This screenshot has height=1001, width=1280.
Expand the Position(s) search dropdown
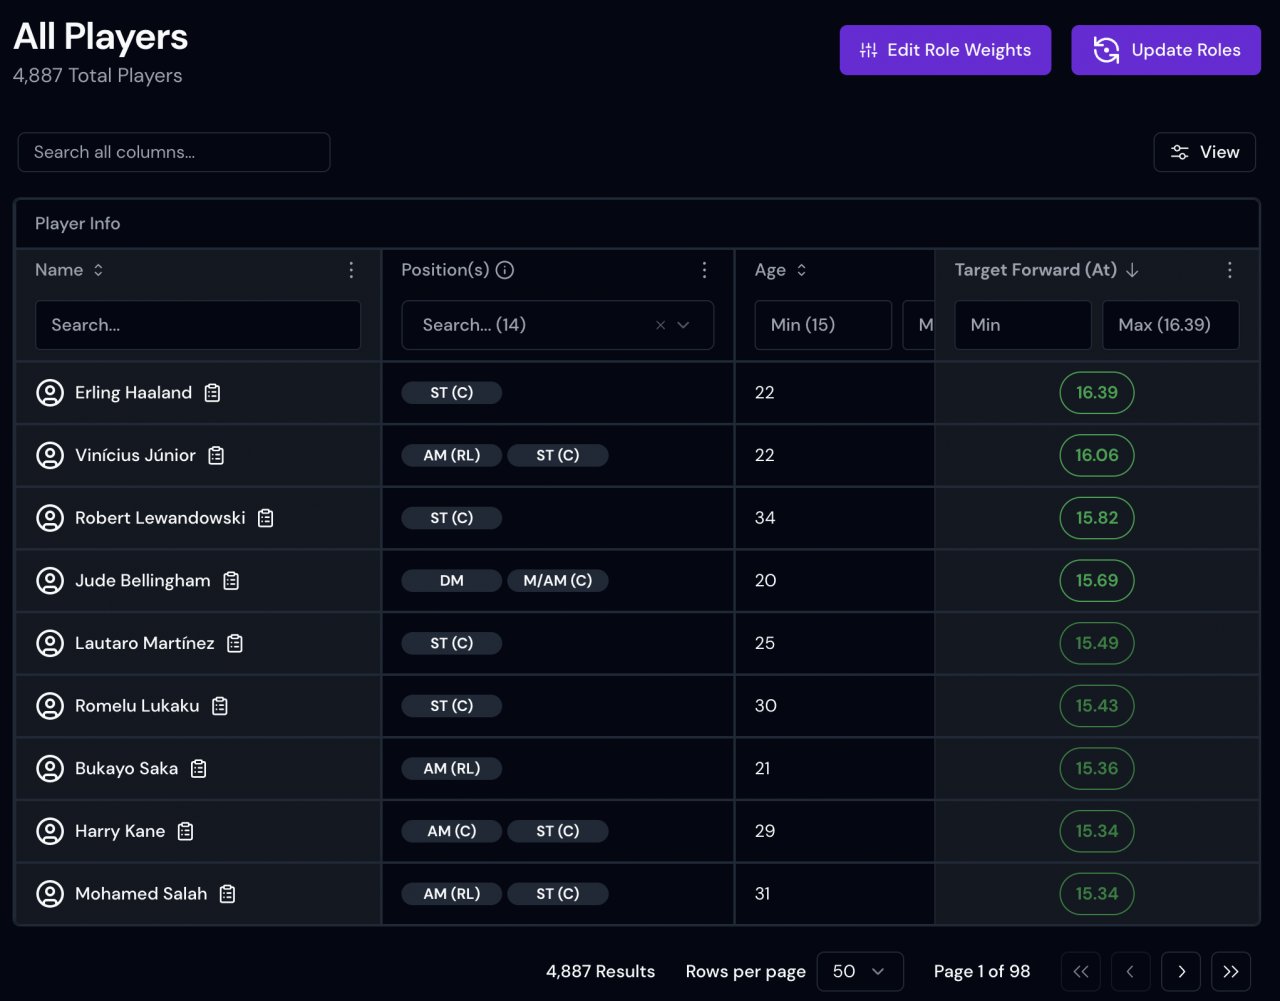point(684,325)
